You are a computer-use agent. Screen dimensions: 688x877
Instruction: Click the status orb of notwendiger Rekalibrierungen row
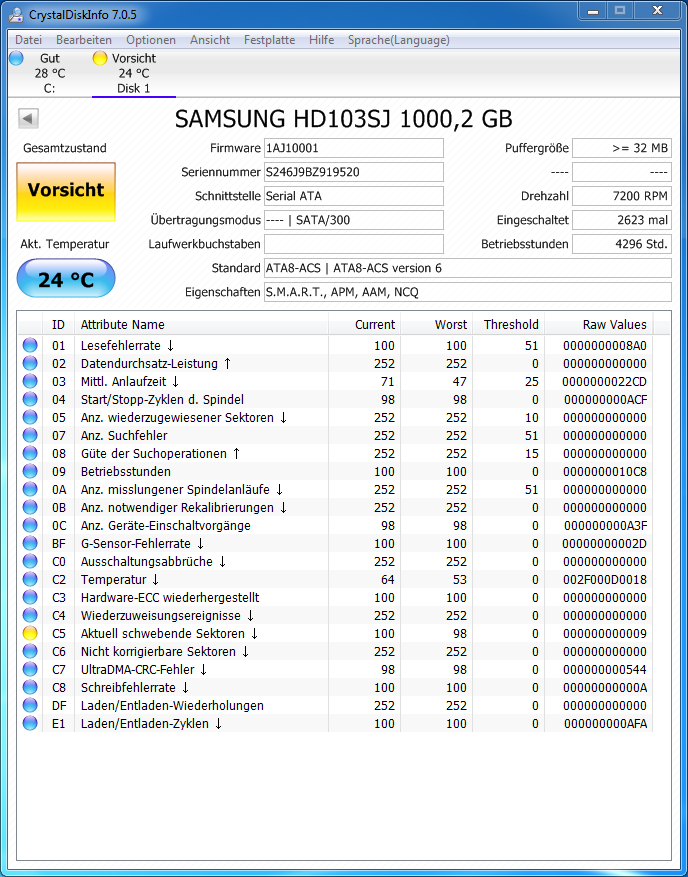pyautogui.click(x=30, y=507)
